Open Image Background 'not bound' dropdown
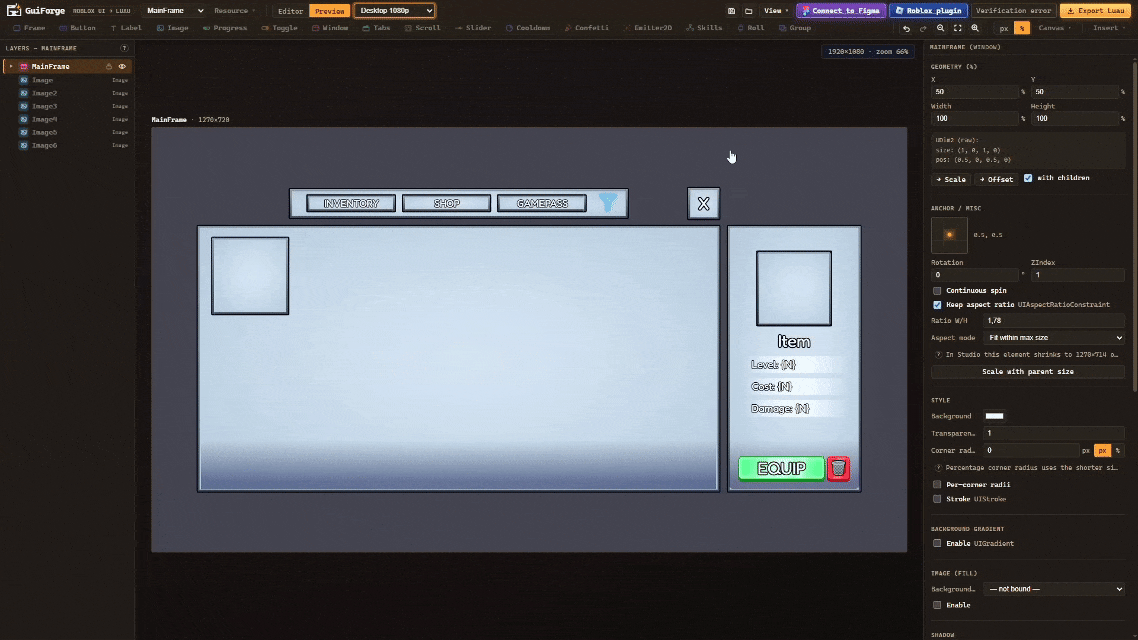 pos(1055,588)
